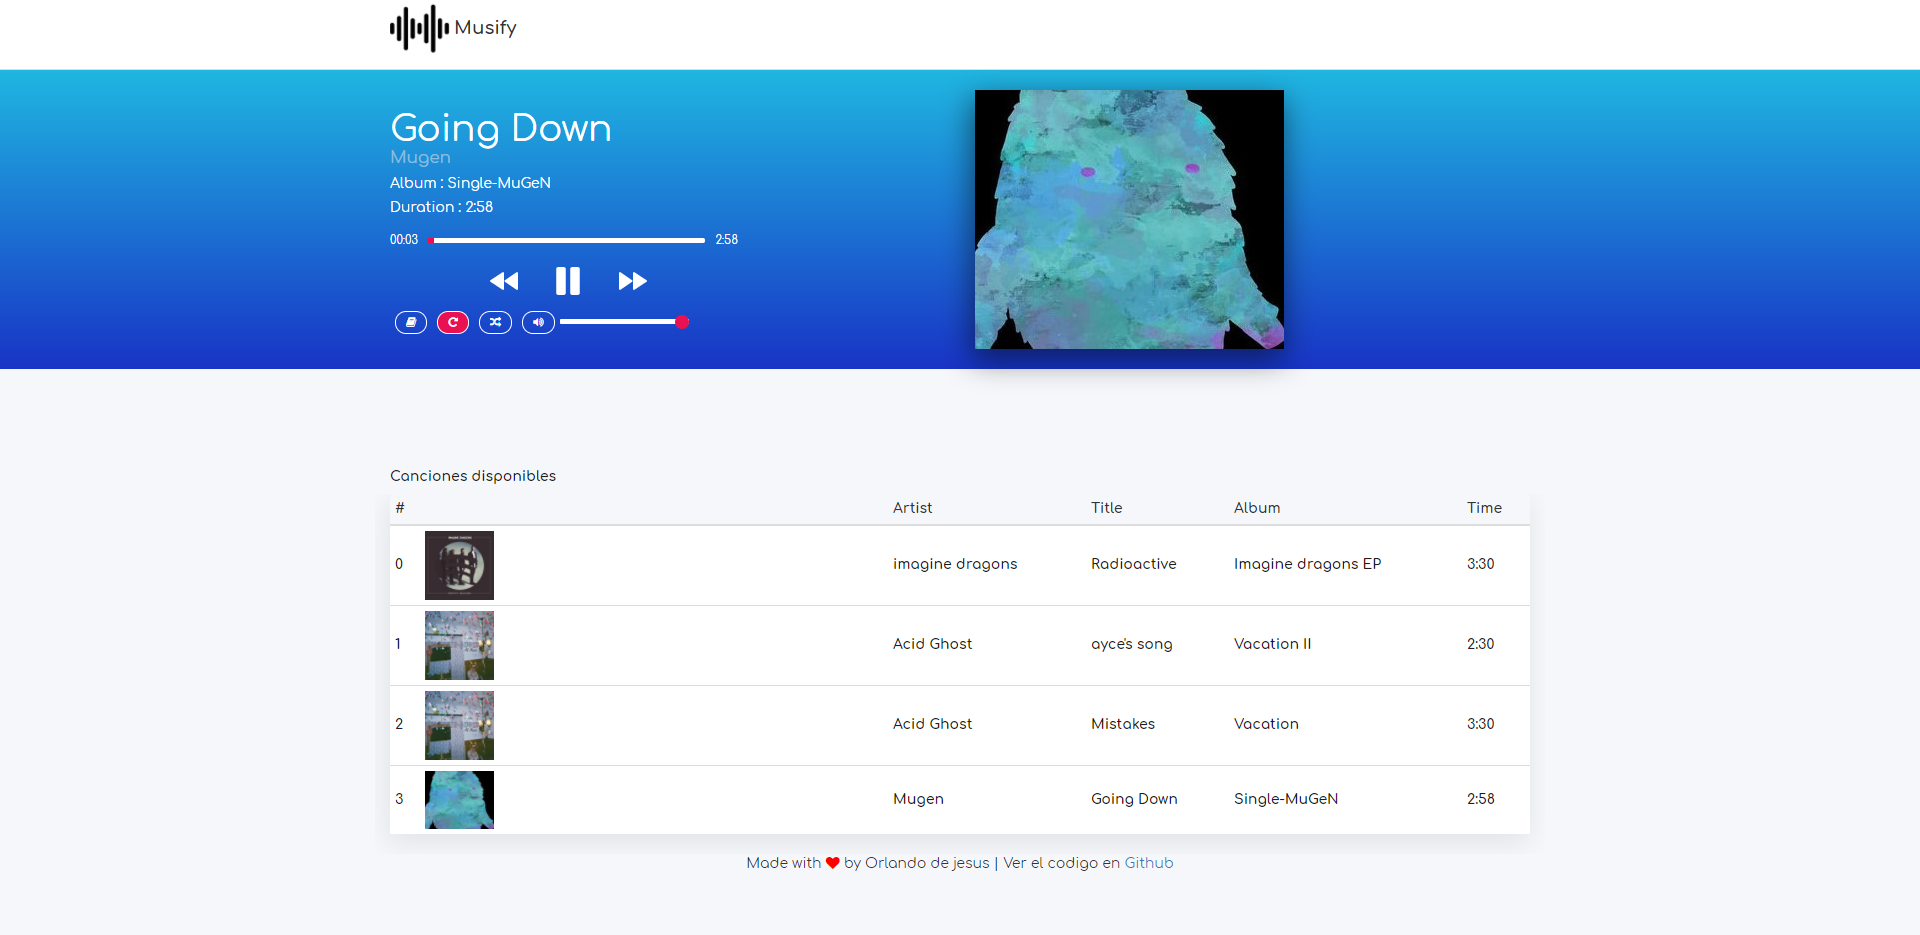Image resolution: width=1920 pixels, height=935 pixels.
Task: Select the Mistakes song cover thumbnail
Action: (x=459, y=725)
